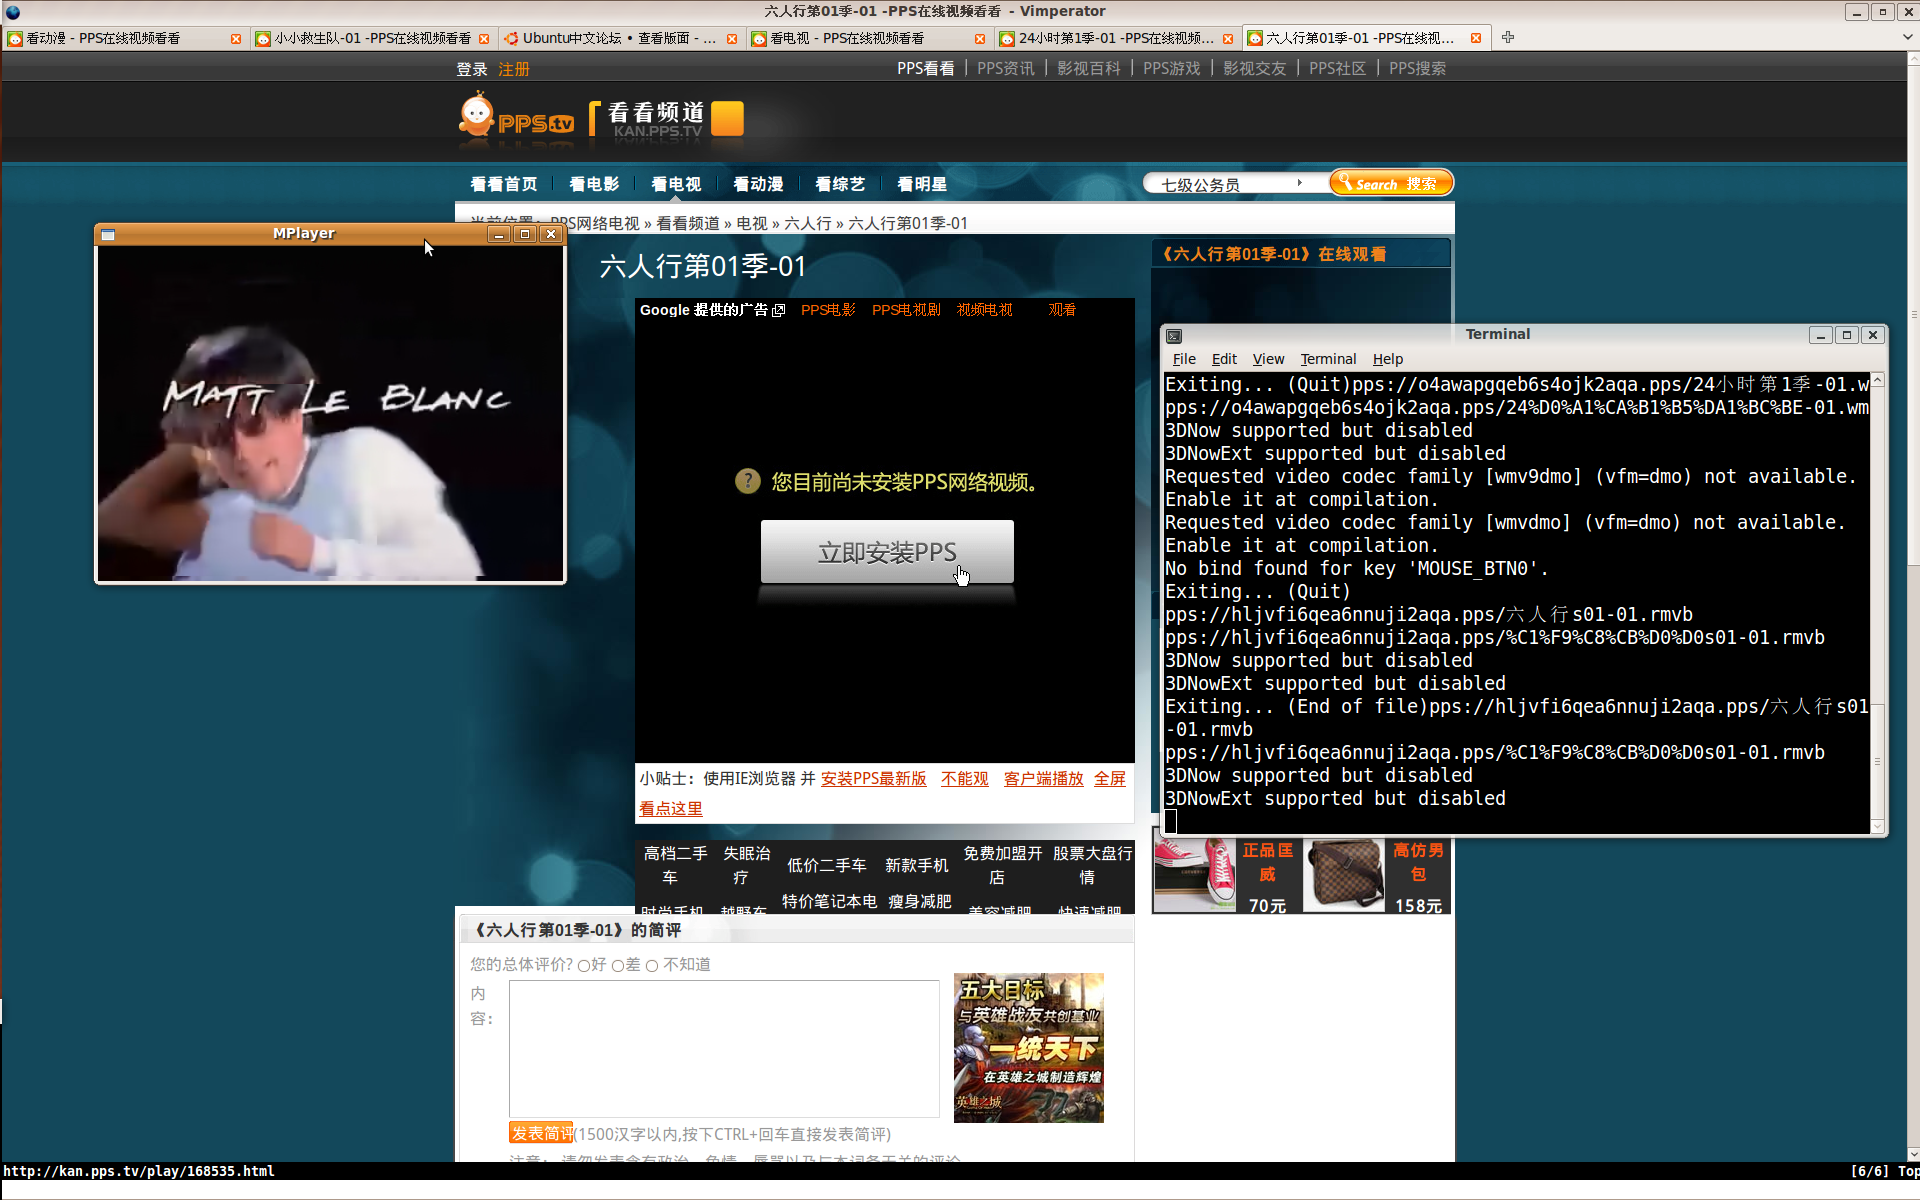The width and height of the screenshot is (1920, 1200).
Task: Open the Terminal Edit menu
Action: pyautogui.click(x=1224, y=359)
